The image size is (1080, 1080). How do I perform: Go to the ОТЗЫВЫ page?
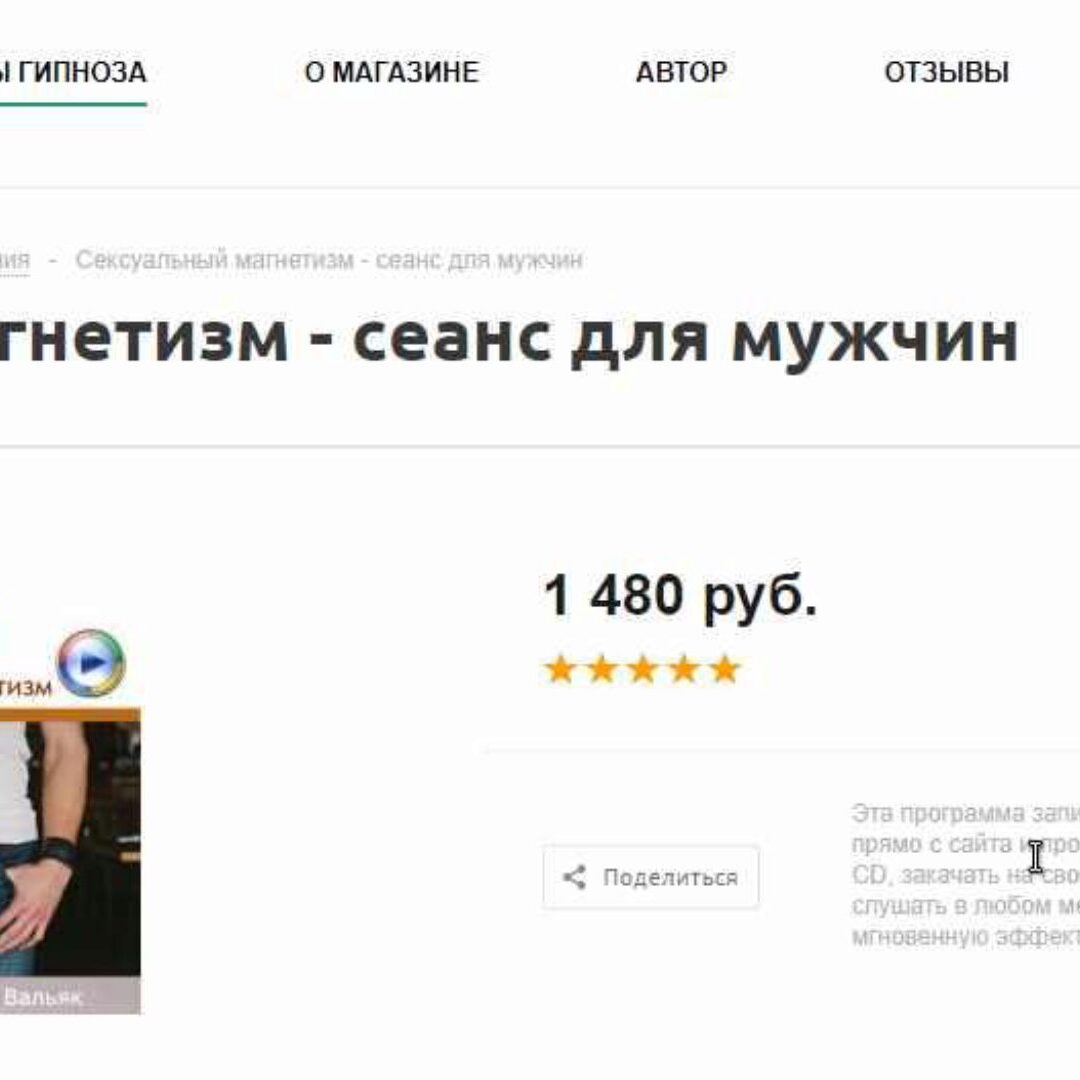pos(947,72)
